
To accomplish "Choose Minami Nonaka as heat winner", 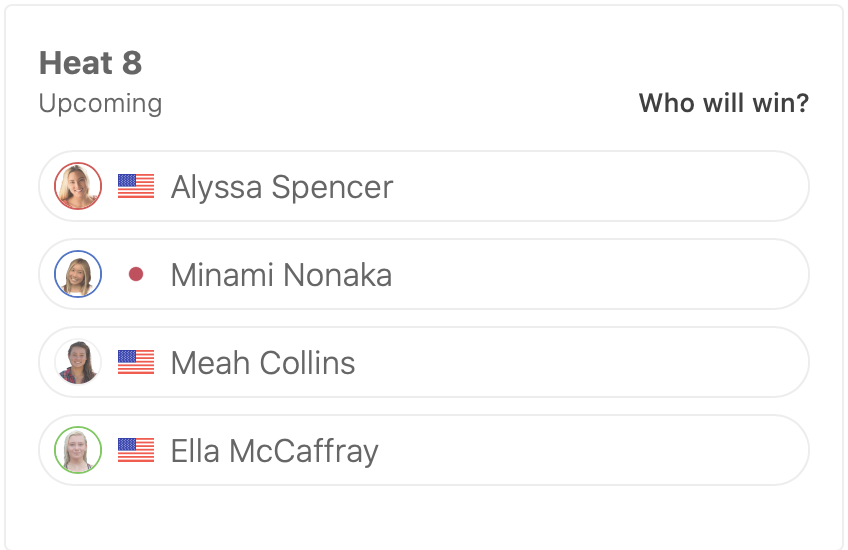I will [600, 274].
